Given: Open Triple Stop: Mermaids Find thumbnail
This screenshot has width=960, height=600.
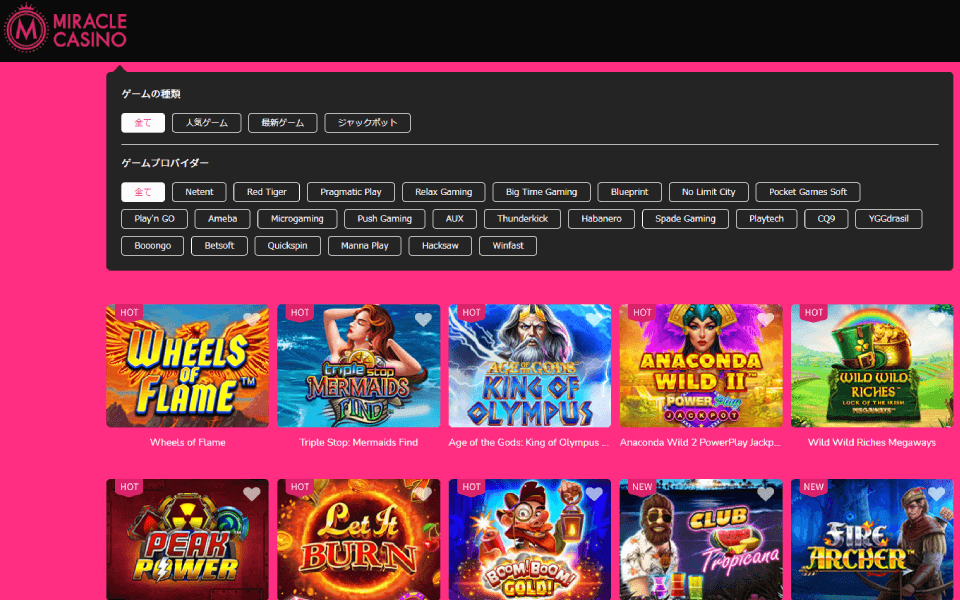Looking at the screenshot, I should coord(359,366).
